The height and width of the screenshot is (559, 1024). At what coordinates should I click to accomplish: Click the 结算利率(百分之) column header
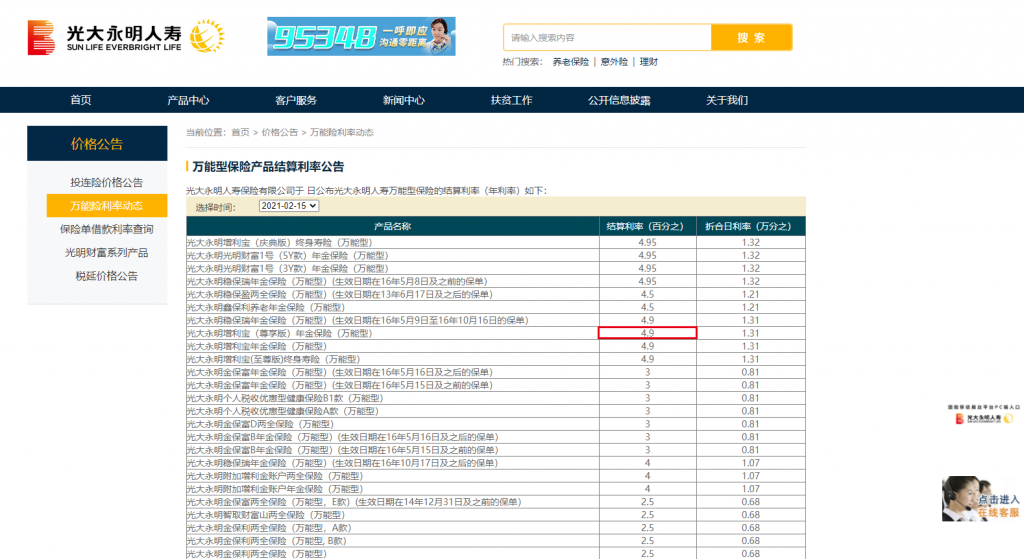click(647, 226)
